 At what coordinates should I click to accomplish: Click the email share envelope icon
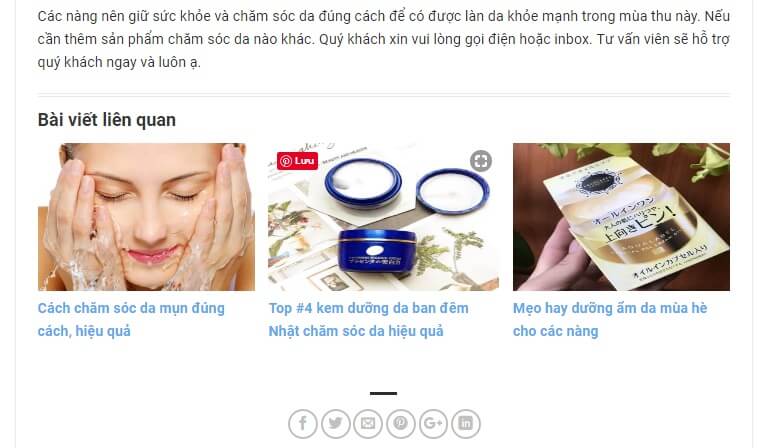(368, 423)
